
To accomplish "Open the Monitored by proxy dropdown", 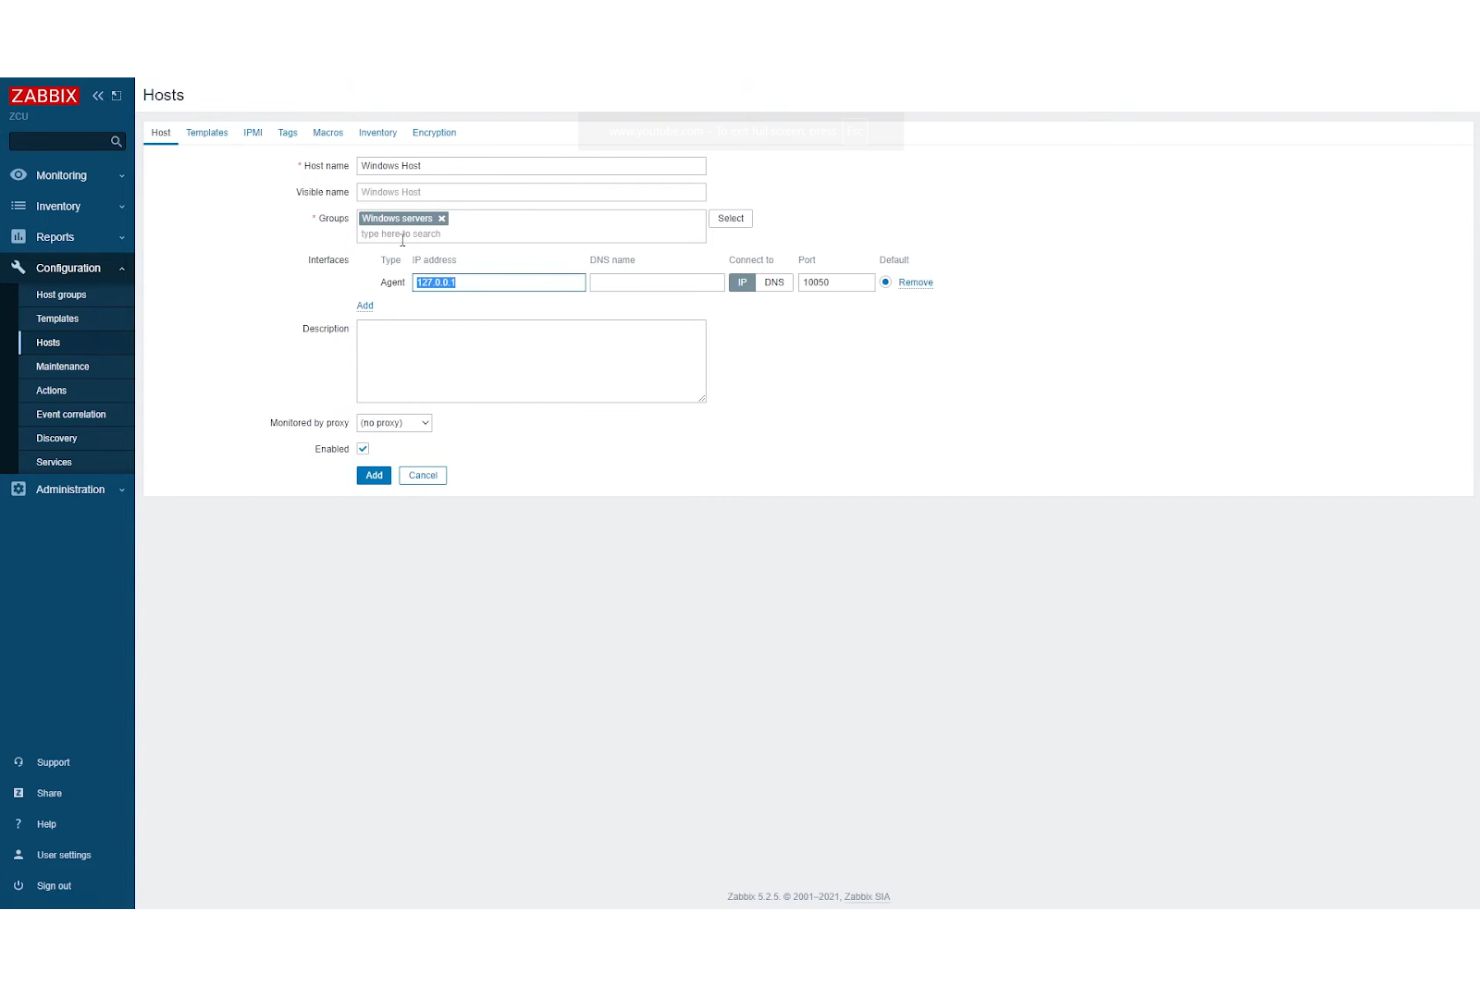I will coord(393,422).
